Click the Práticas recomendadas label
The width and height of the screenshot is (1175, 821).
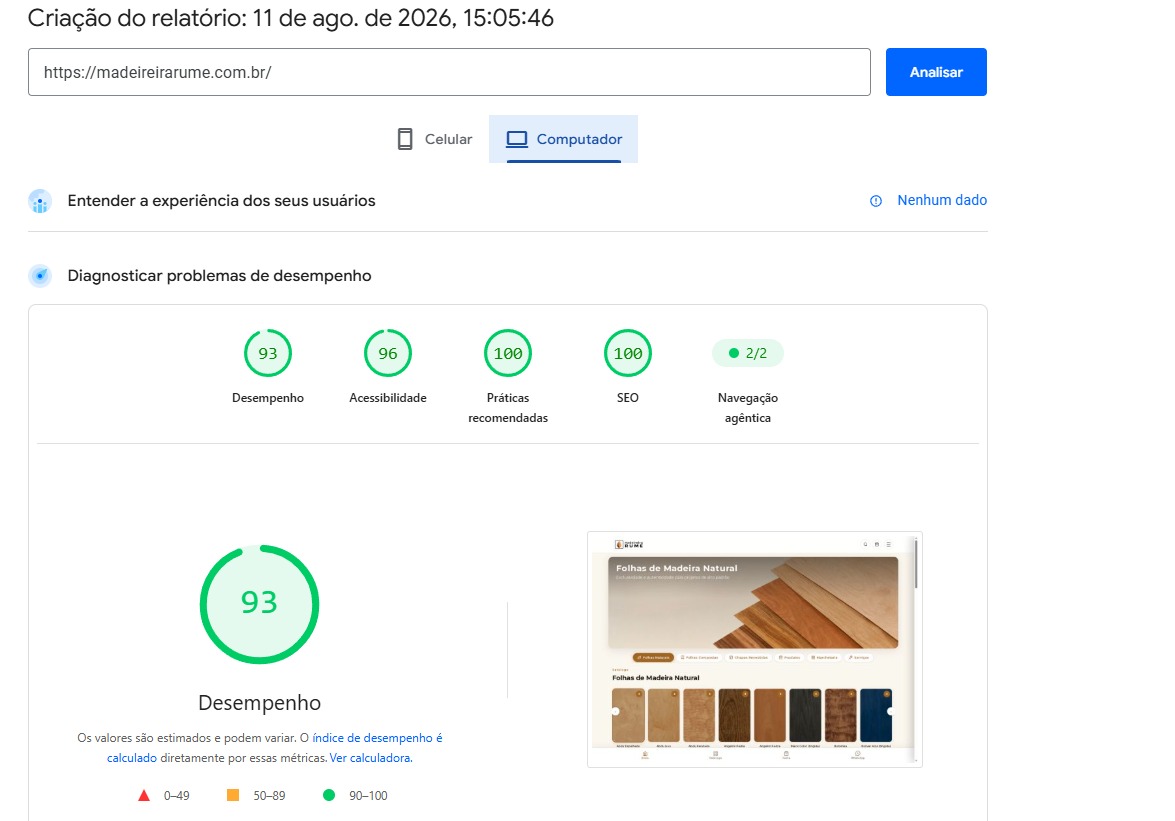point(508,408)
